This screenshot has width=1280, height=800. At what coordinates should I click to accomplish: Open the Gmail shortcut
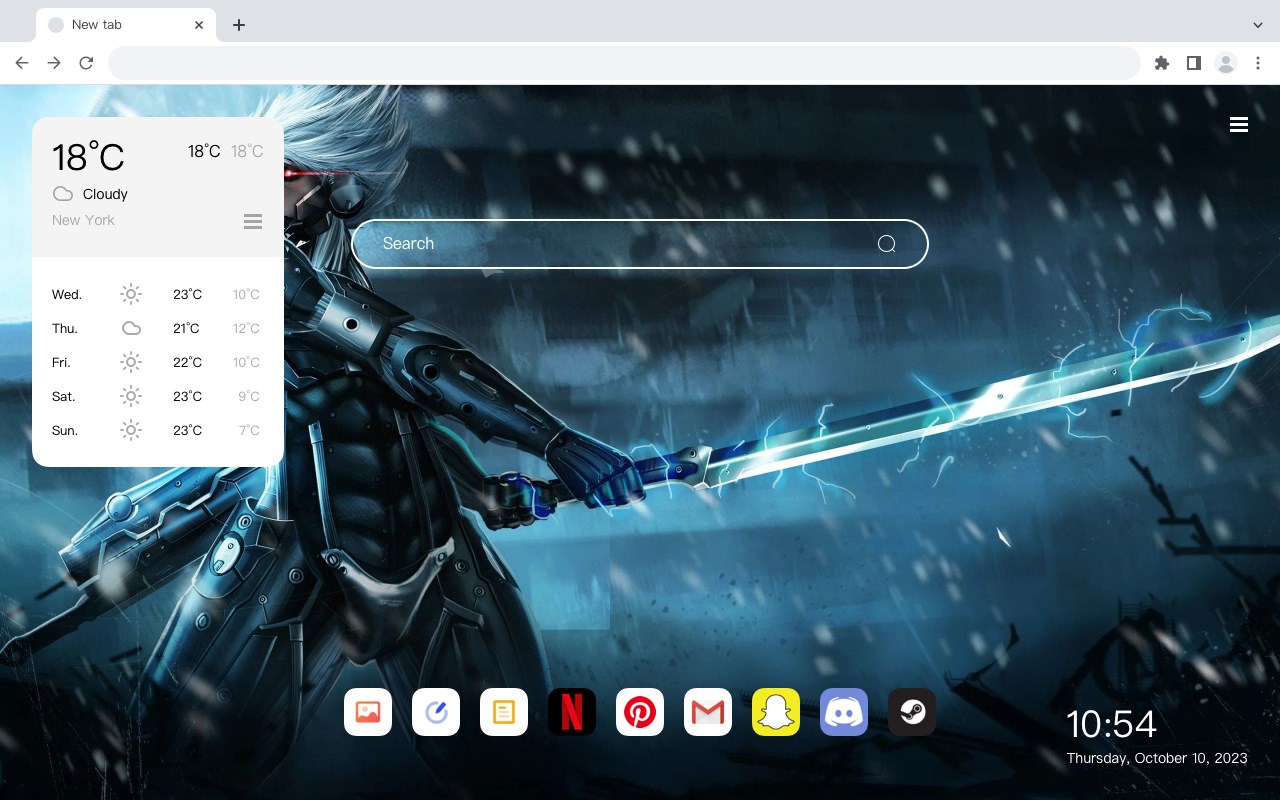pos(708,712)
